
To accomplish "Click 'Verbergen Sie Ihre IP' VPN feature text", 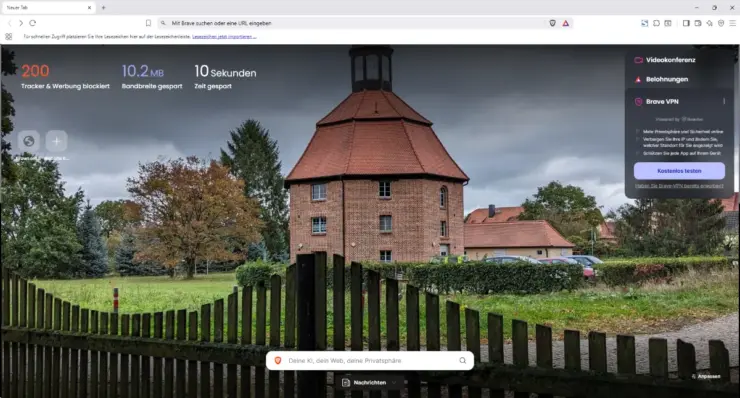I will coord(682,143).
